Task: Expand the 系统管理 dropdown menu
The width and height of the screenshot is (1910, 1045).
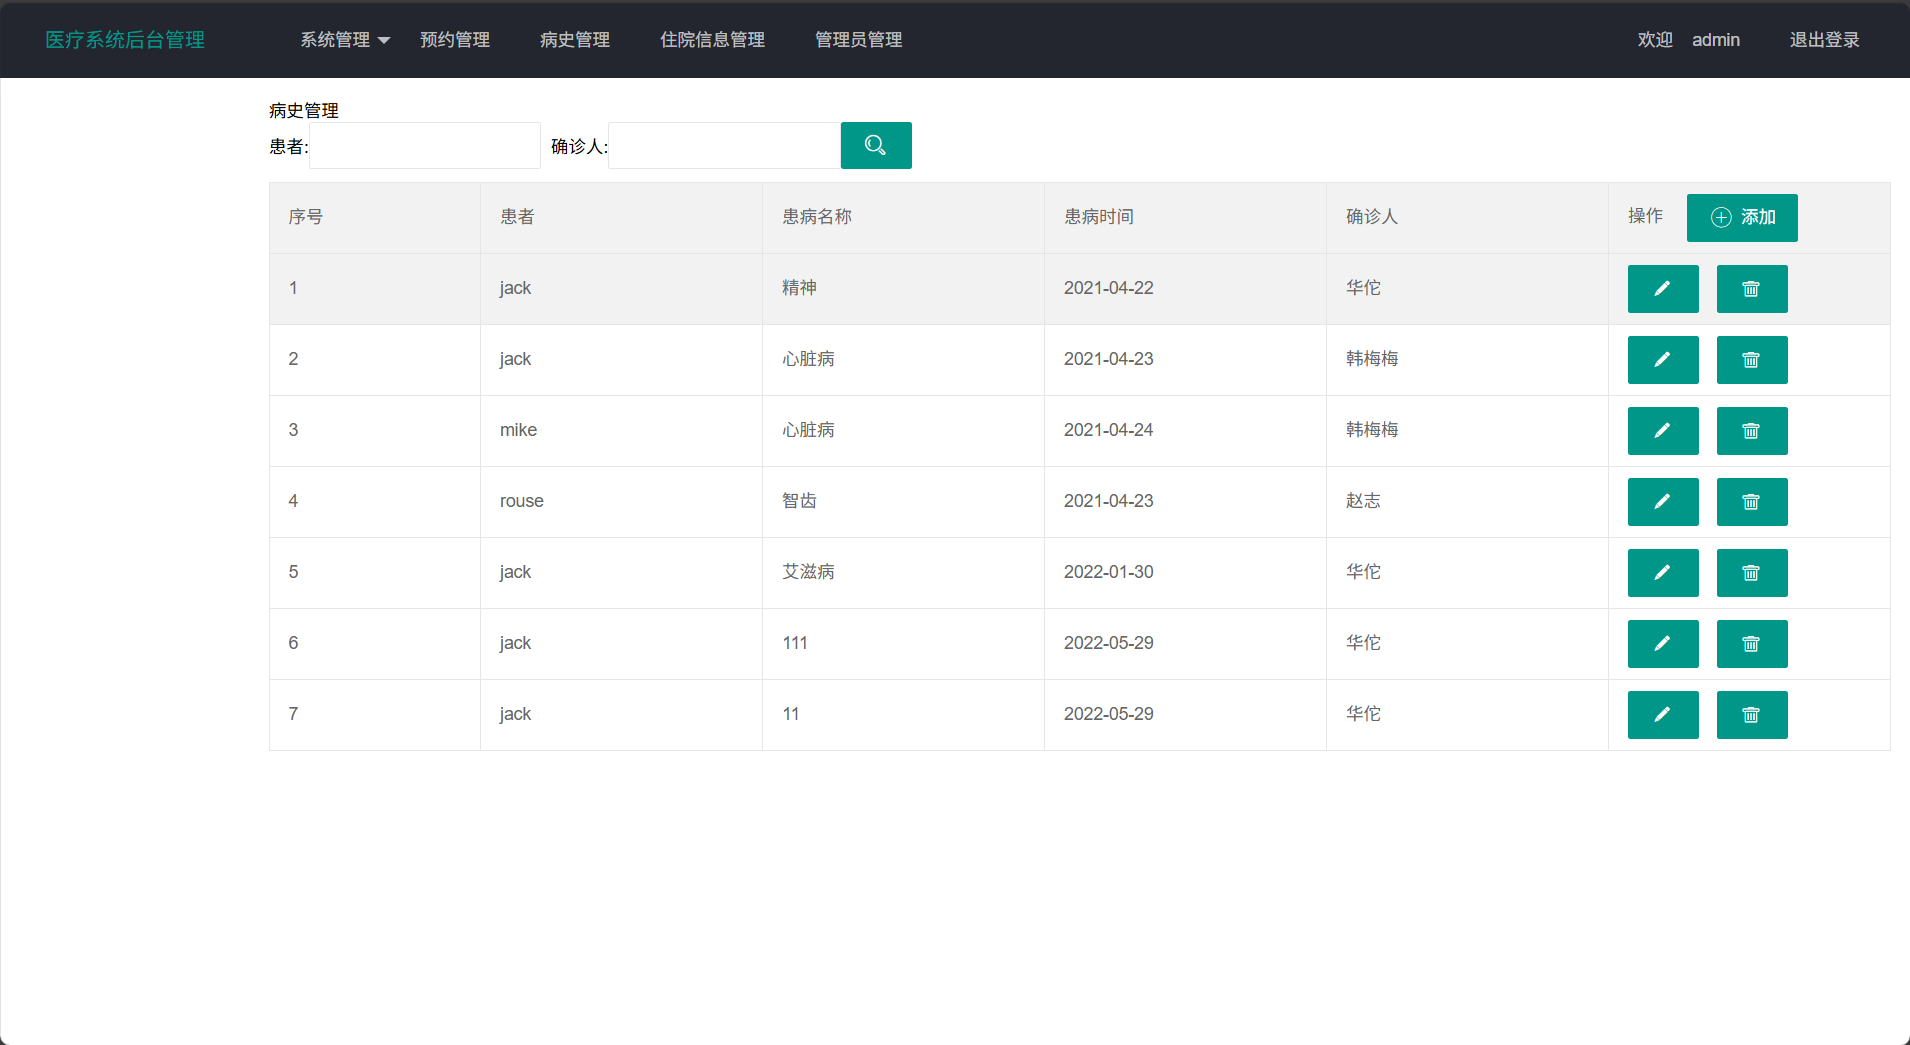Action: [344, 40]
